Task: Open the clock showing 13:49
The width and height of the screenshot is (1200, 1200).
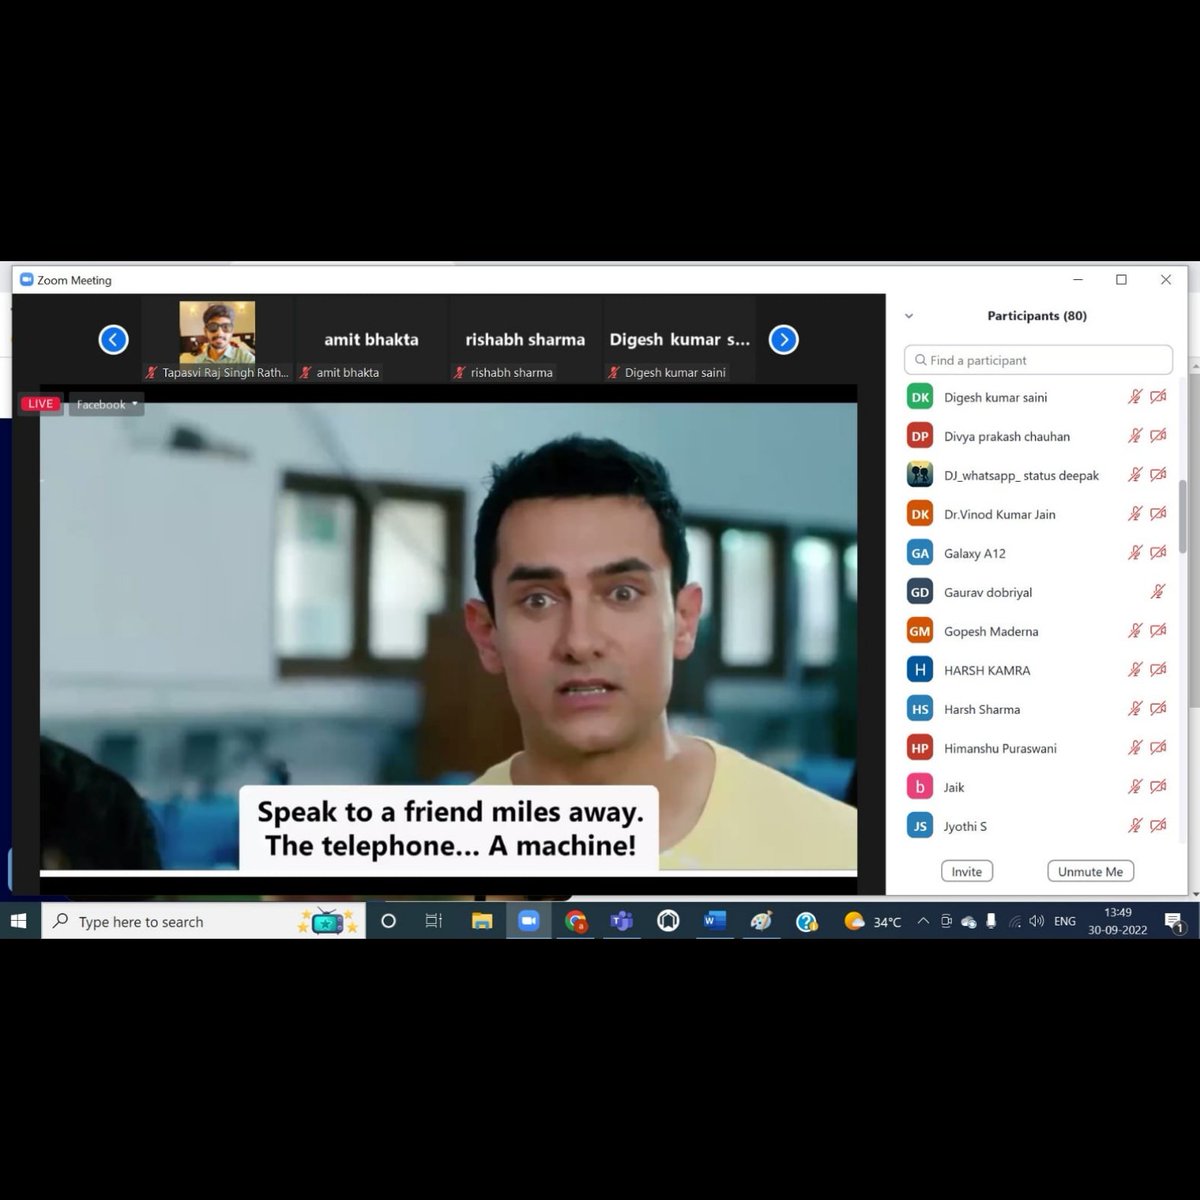Action: pos(1118,921)
